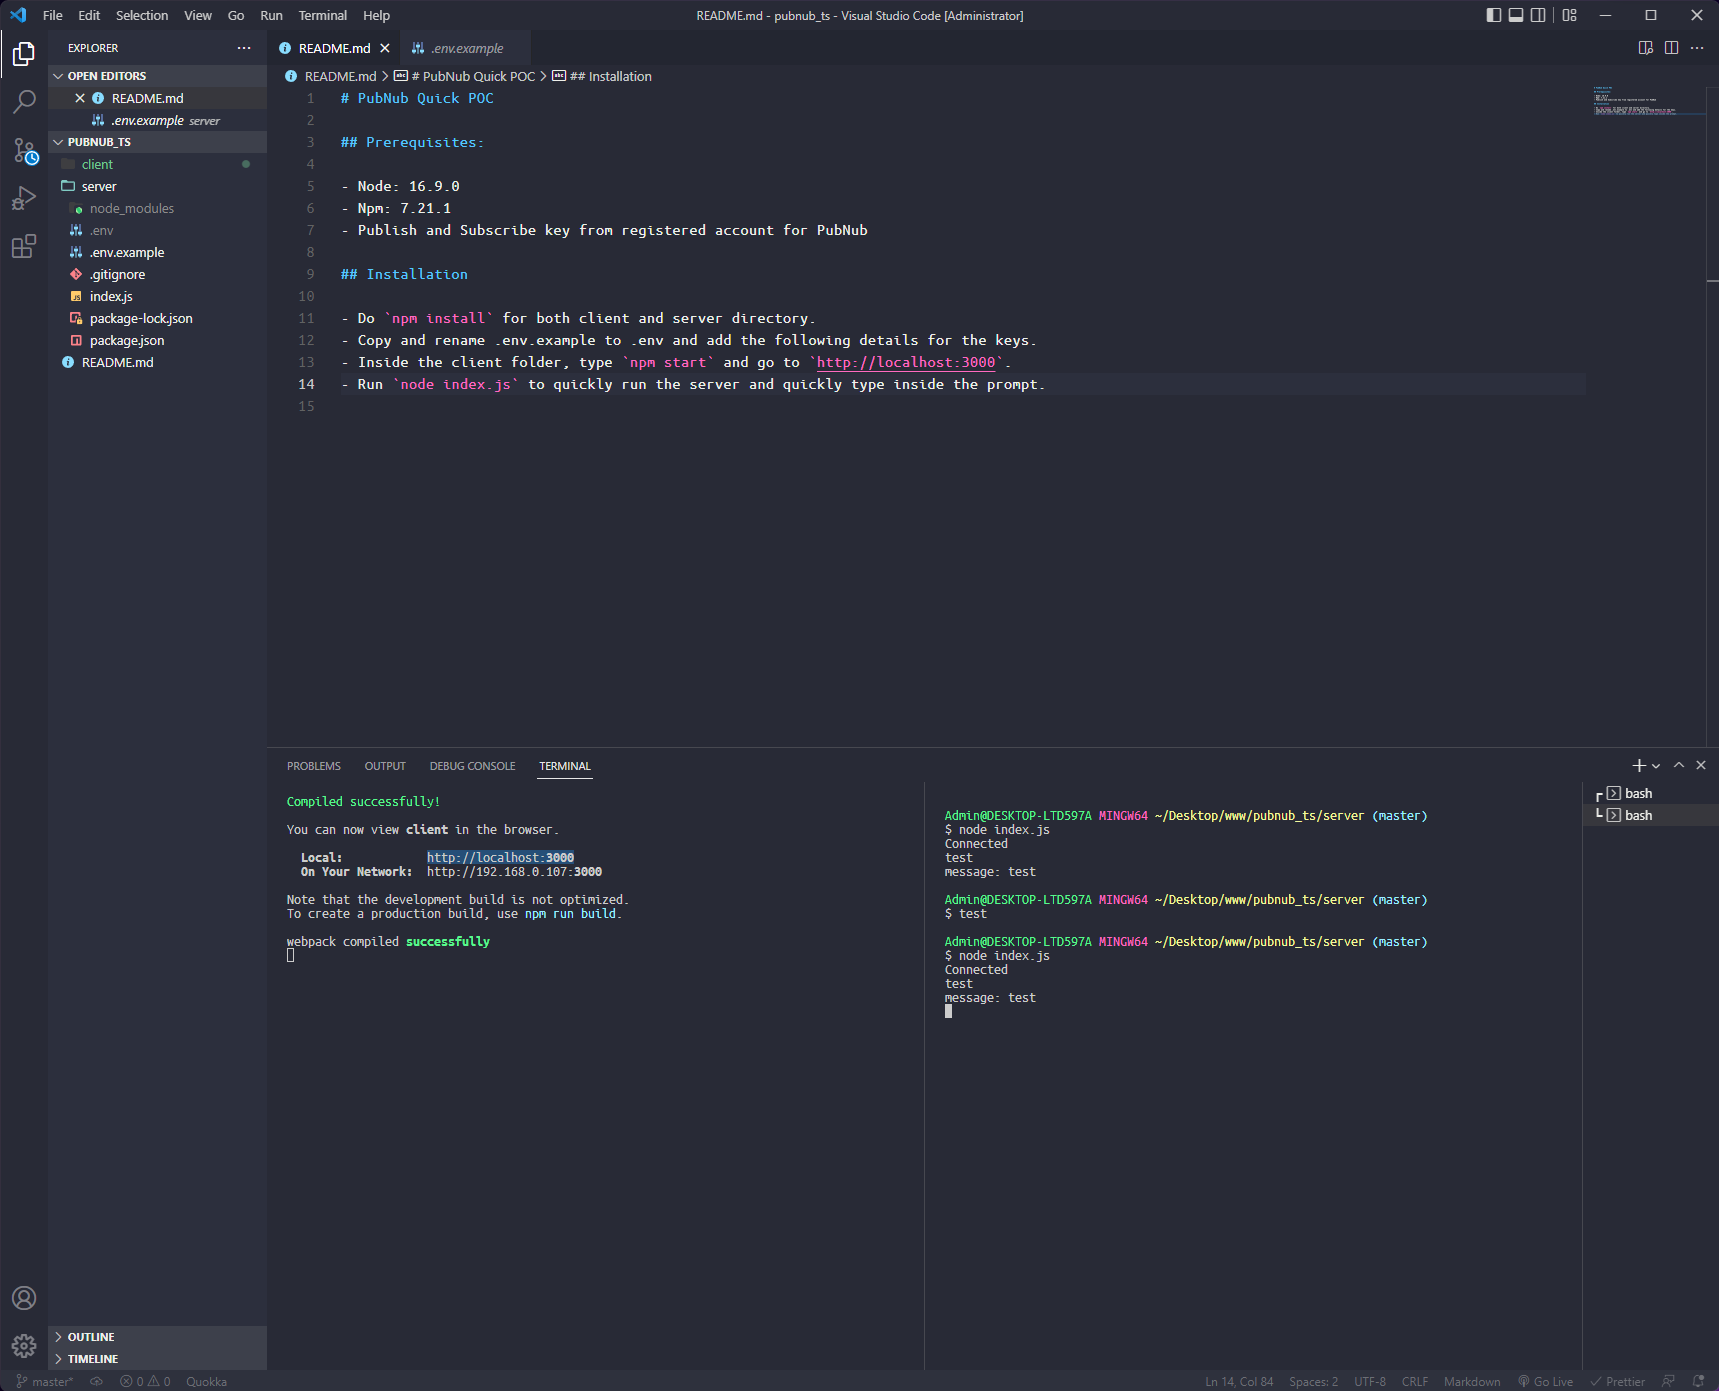Click Prettier in the status bar

pos(1617,1381)
